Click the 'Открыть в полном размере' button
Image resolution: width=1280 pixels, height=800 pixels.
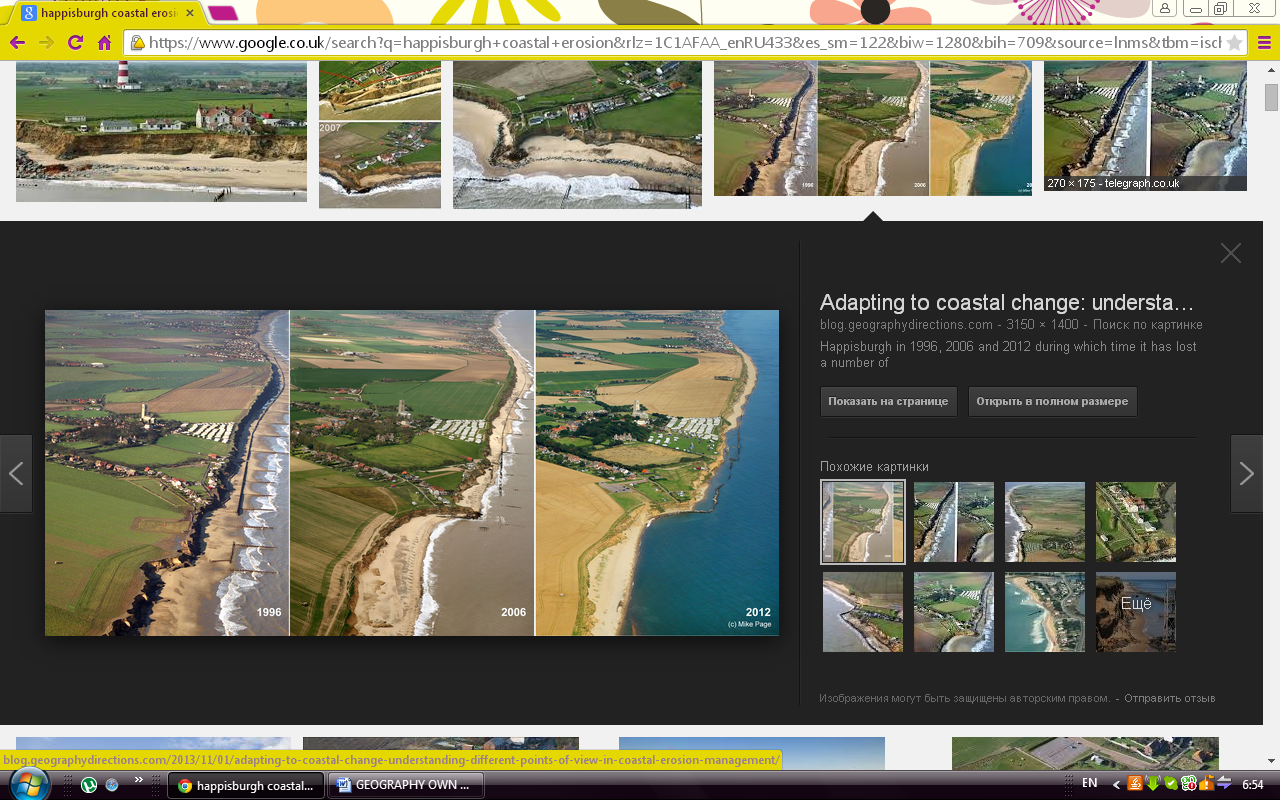click(x=1052, y=401)
